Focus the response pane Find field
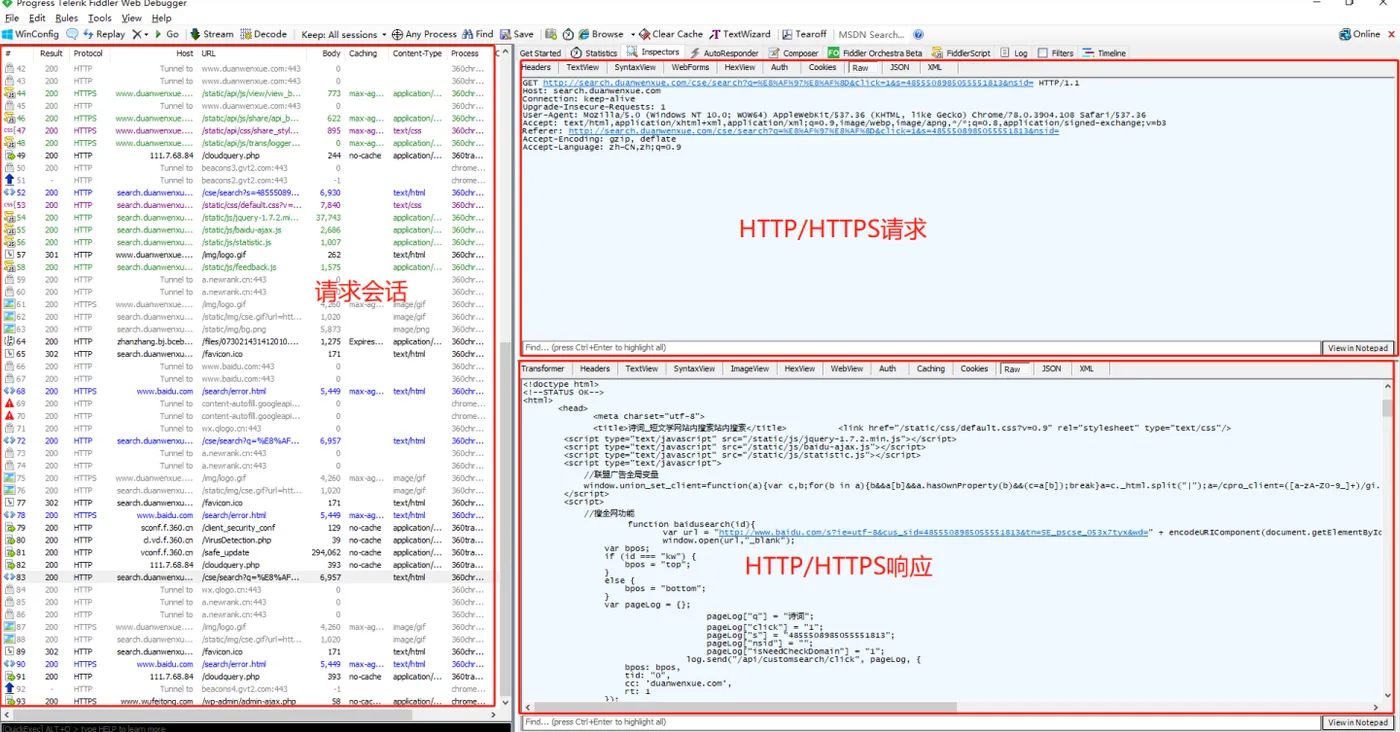Image resolution: width=1400 pixels, height=732 pixels. click(920, 722)
